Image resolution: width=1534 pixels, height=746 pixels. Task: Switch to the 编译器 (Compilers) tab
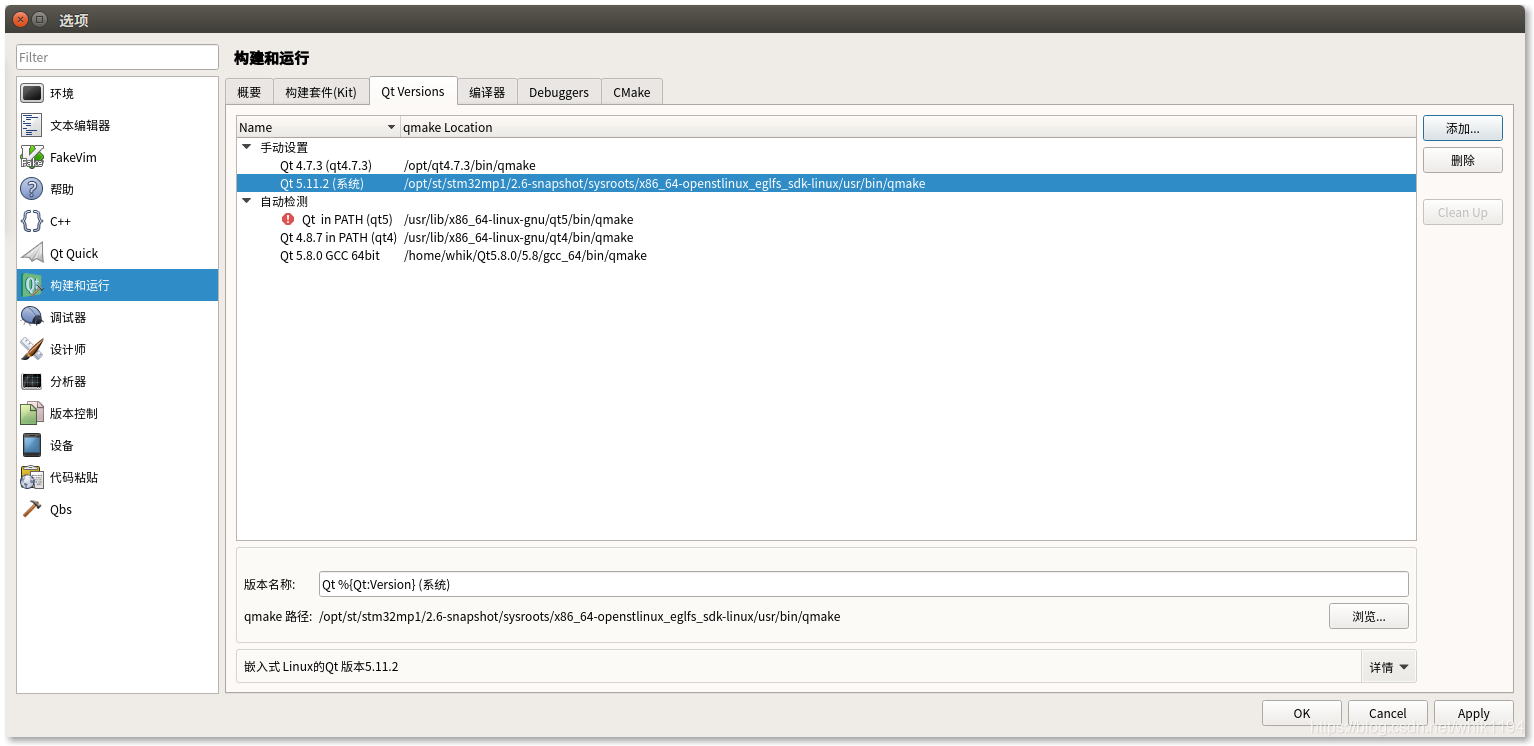[x=487, y=92]
